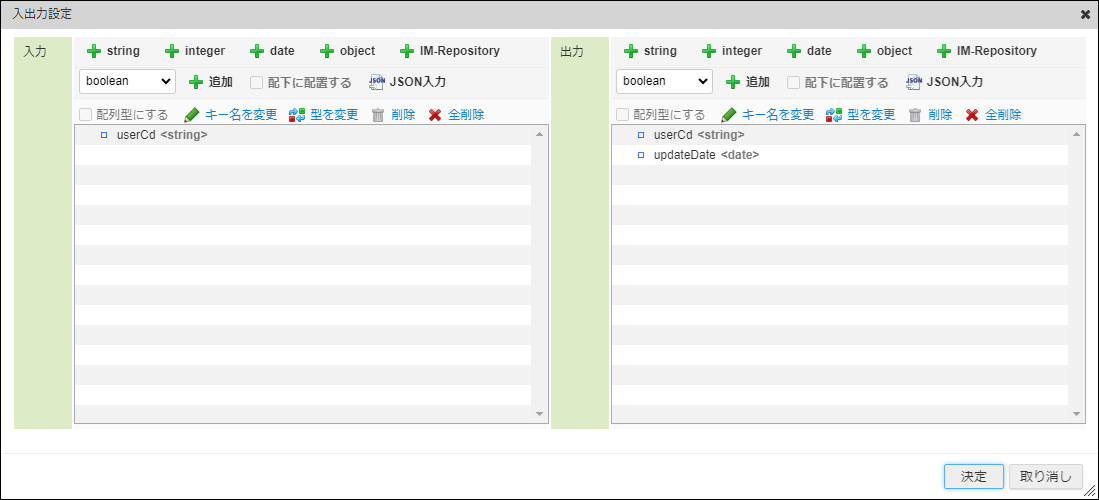Click 削除 in input panel
The height and width of the screenshot is (500, 1099).
click(393, 115)
